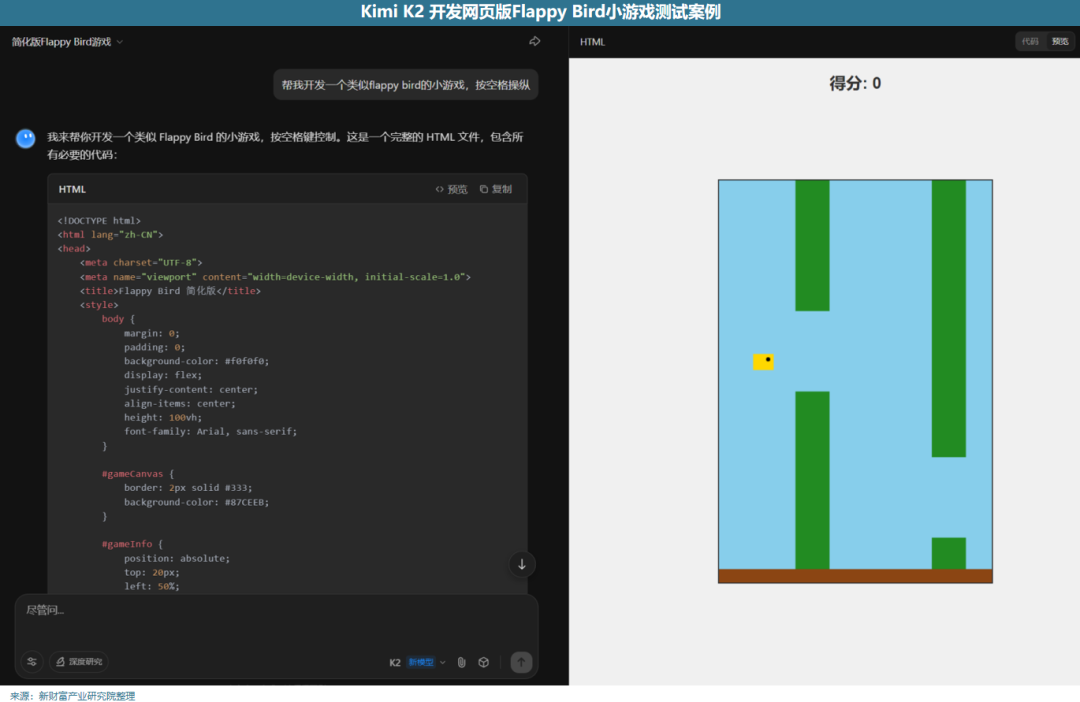
Task: Click the 得分: 0 score text
Action: click(x=855, y=83)
